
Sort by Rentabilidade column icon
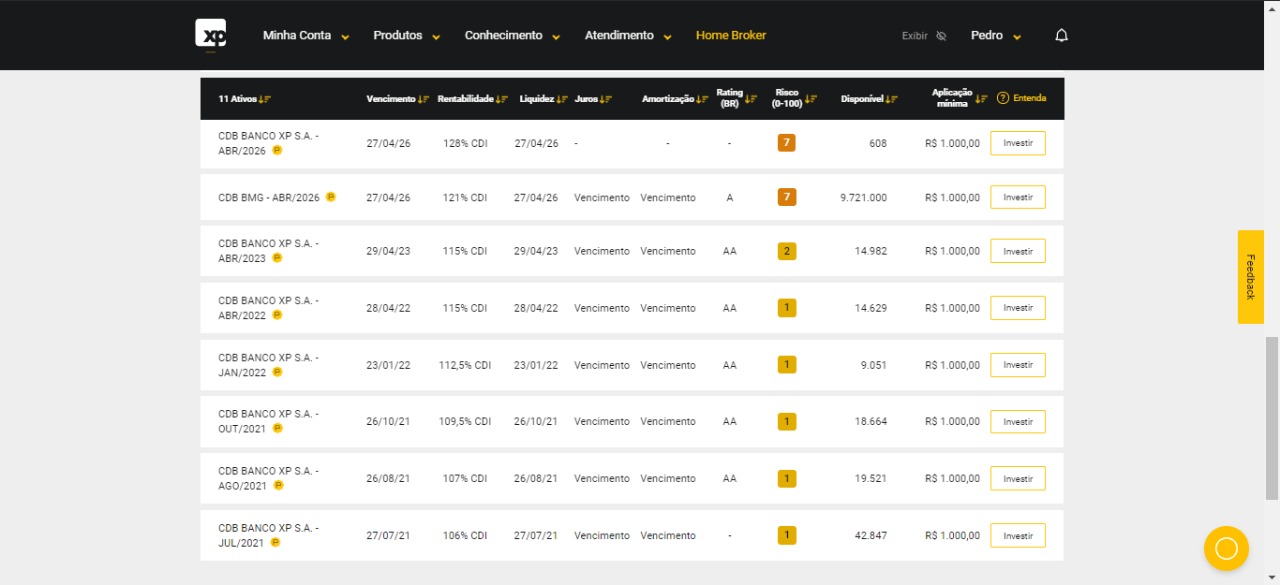(502, 99)
